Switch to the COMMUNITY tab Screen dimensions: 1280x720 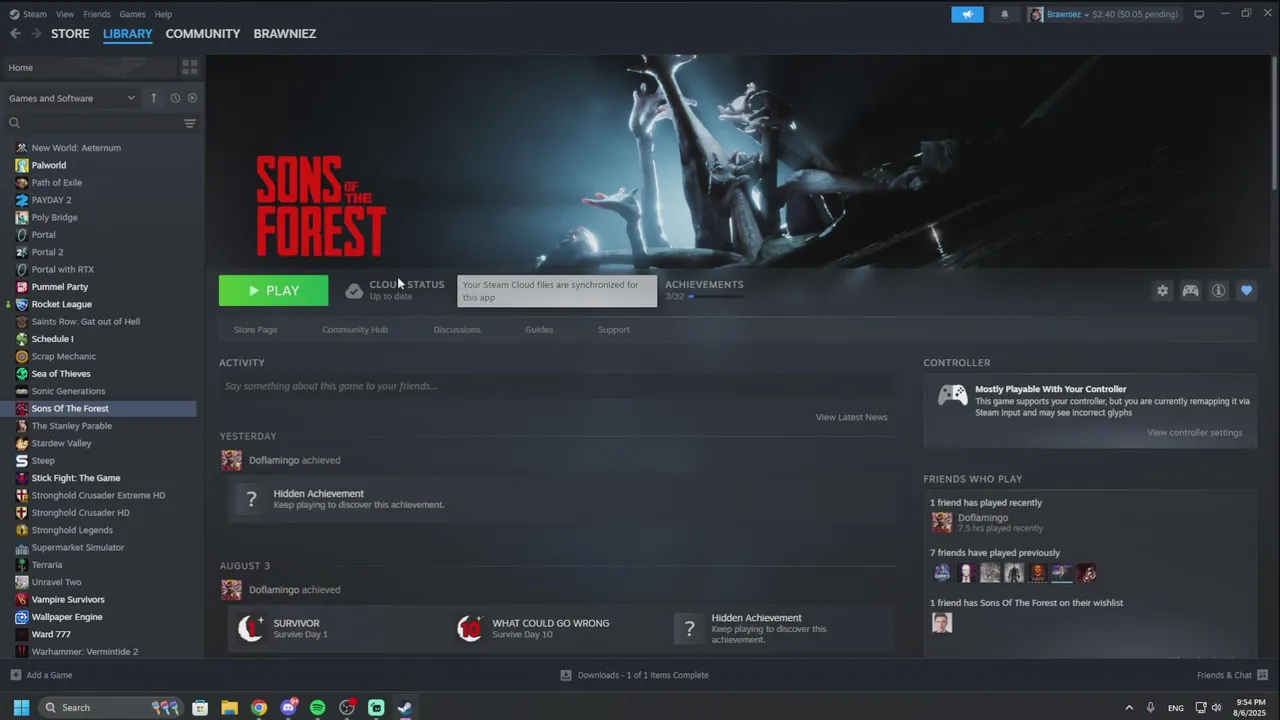[203, 33]
